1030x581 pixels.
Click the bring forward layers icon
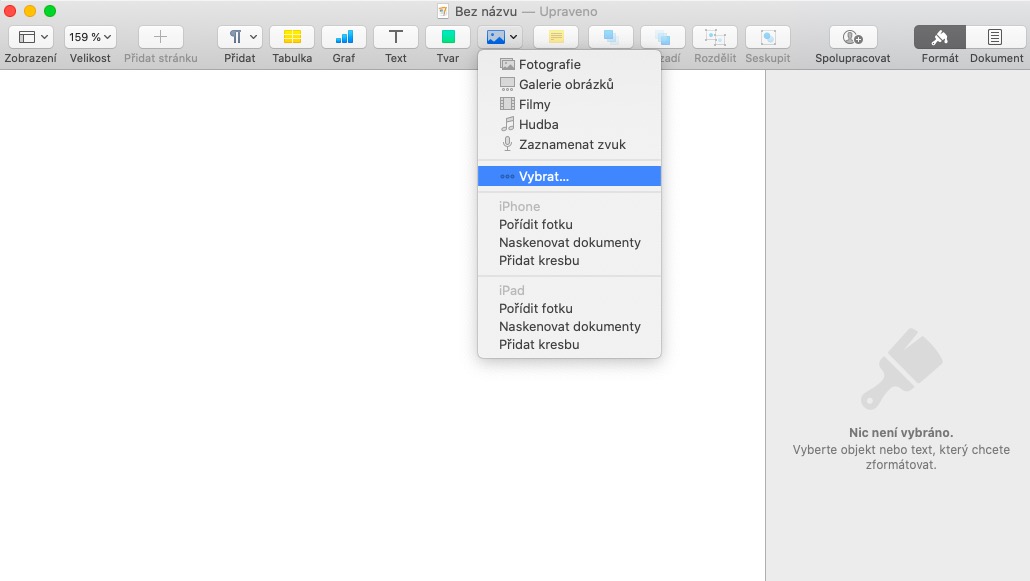[611, 37]
